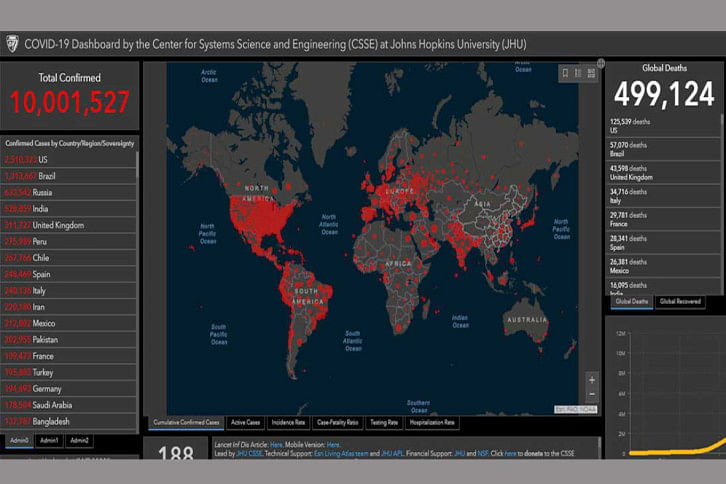Open the basemap gallery grid icon
Screen dimensions: 726x484
click(591, 73)
